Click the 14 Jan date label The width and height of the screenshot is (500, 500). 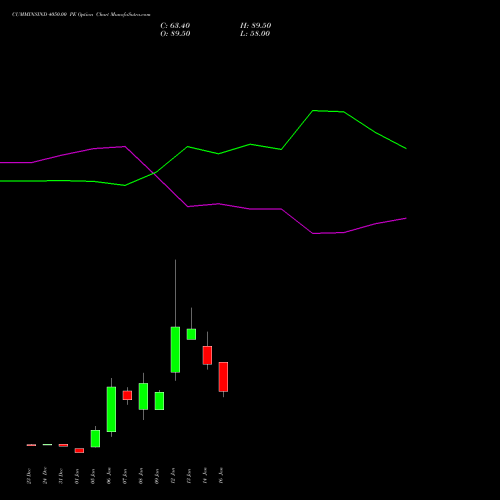click(205, 476)
